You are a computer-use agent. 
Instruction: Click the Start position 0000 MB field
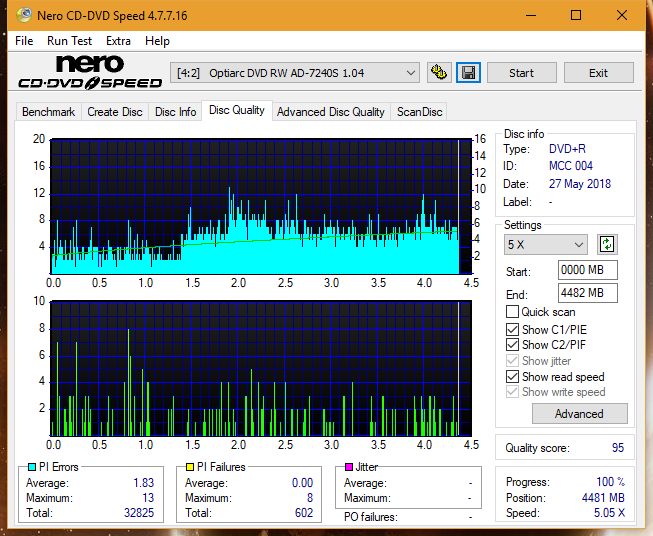coord(588,270)
